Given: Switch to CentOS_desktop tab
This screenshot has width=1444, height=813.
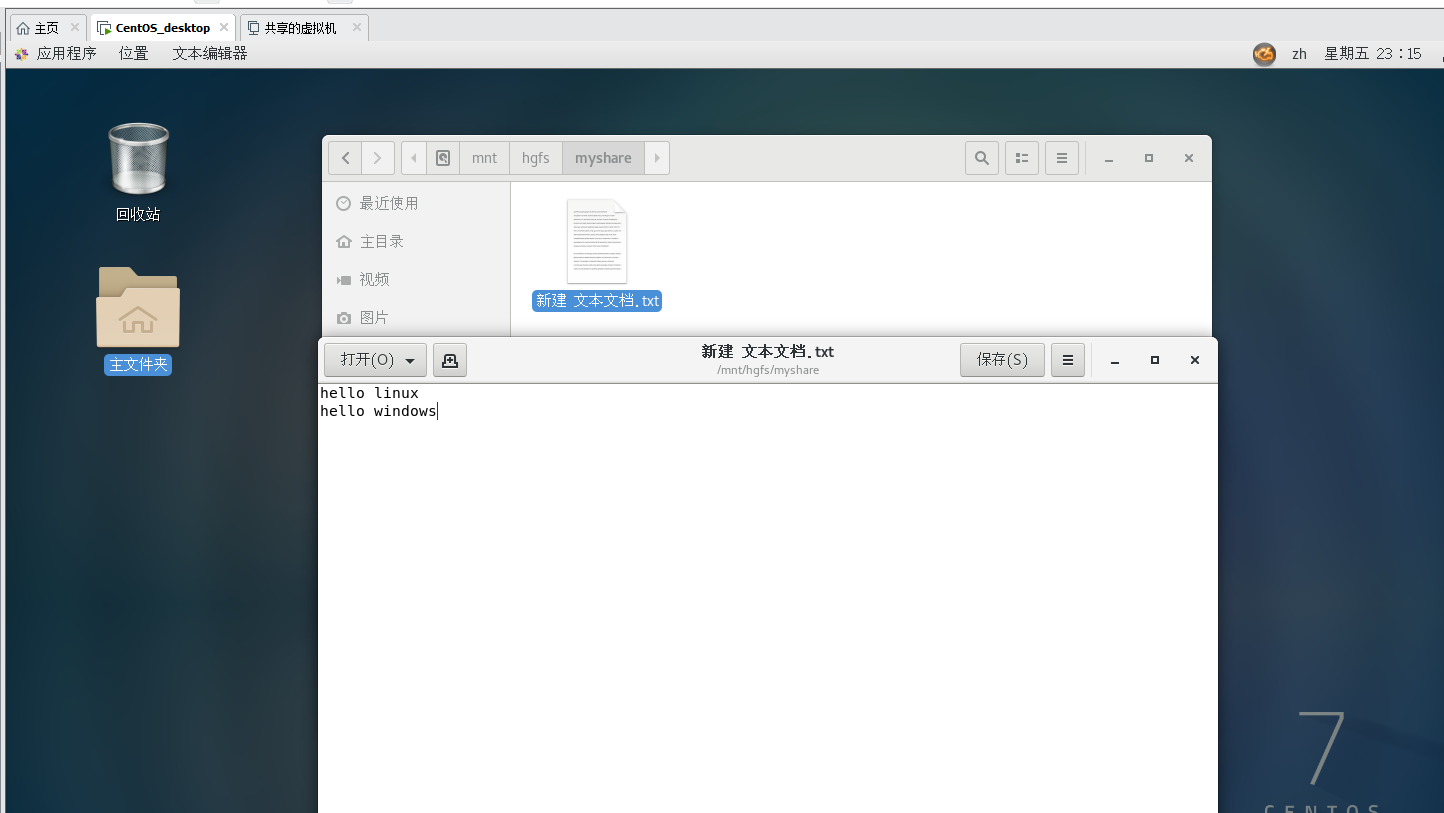Looking at the screenshot, I should tap(163, 28).
